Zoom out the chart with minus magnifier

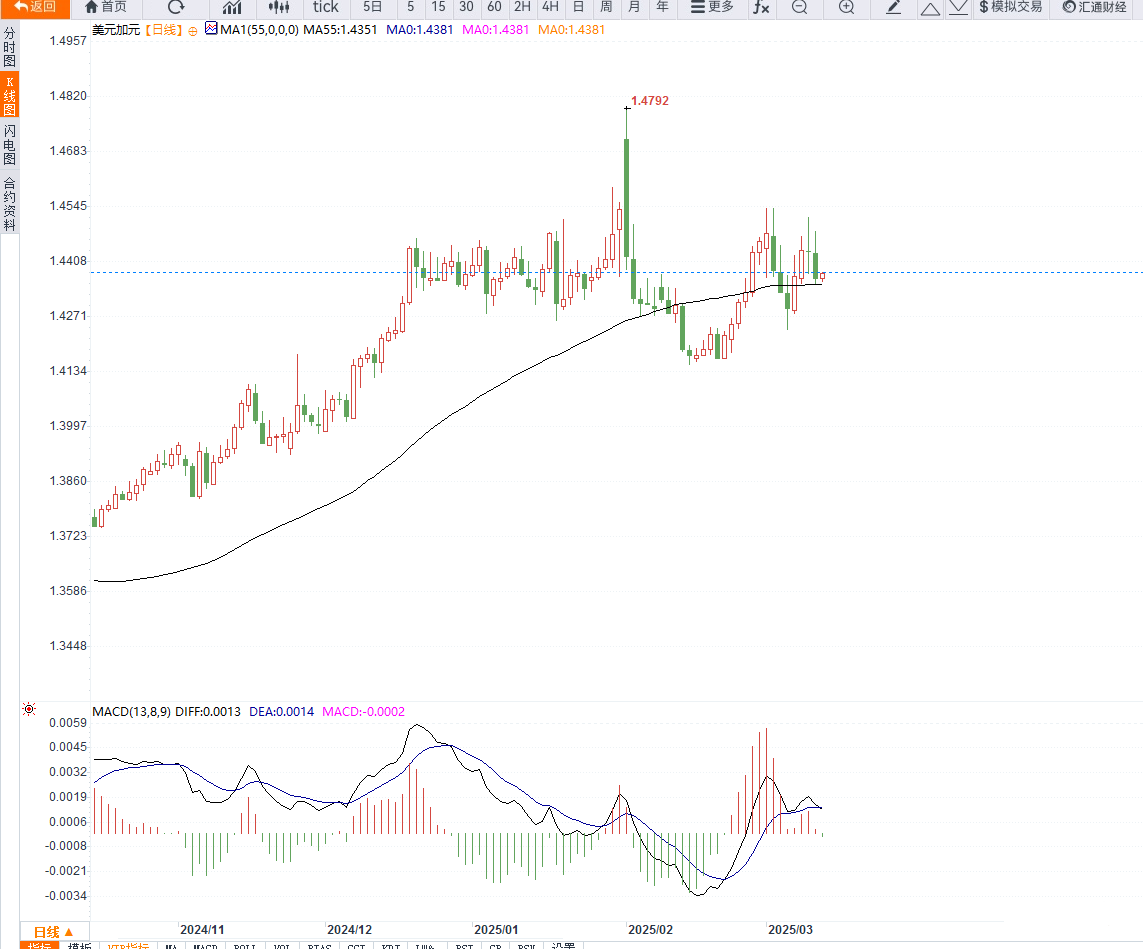point(800,7)
